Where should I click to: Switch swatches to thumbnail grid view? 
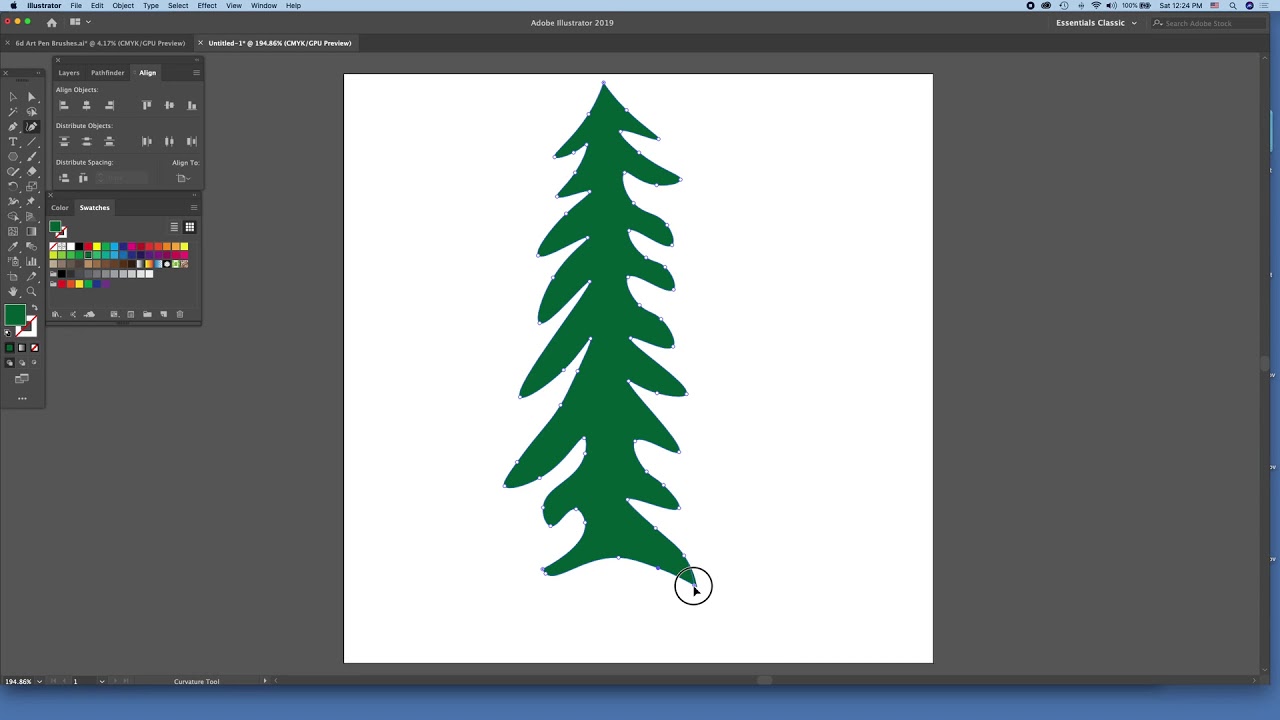point(189,227)
